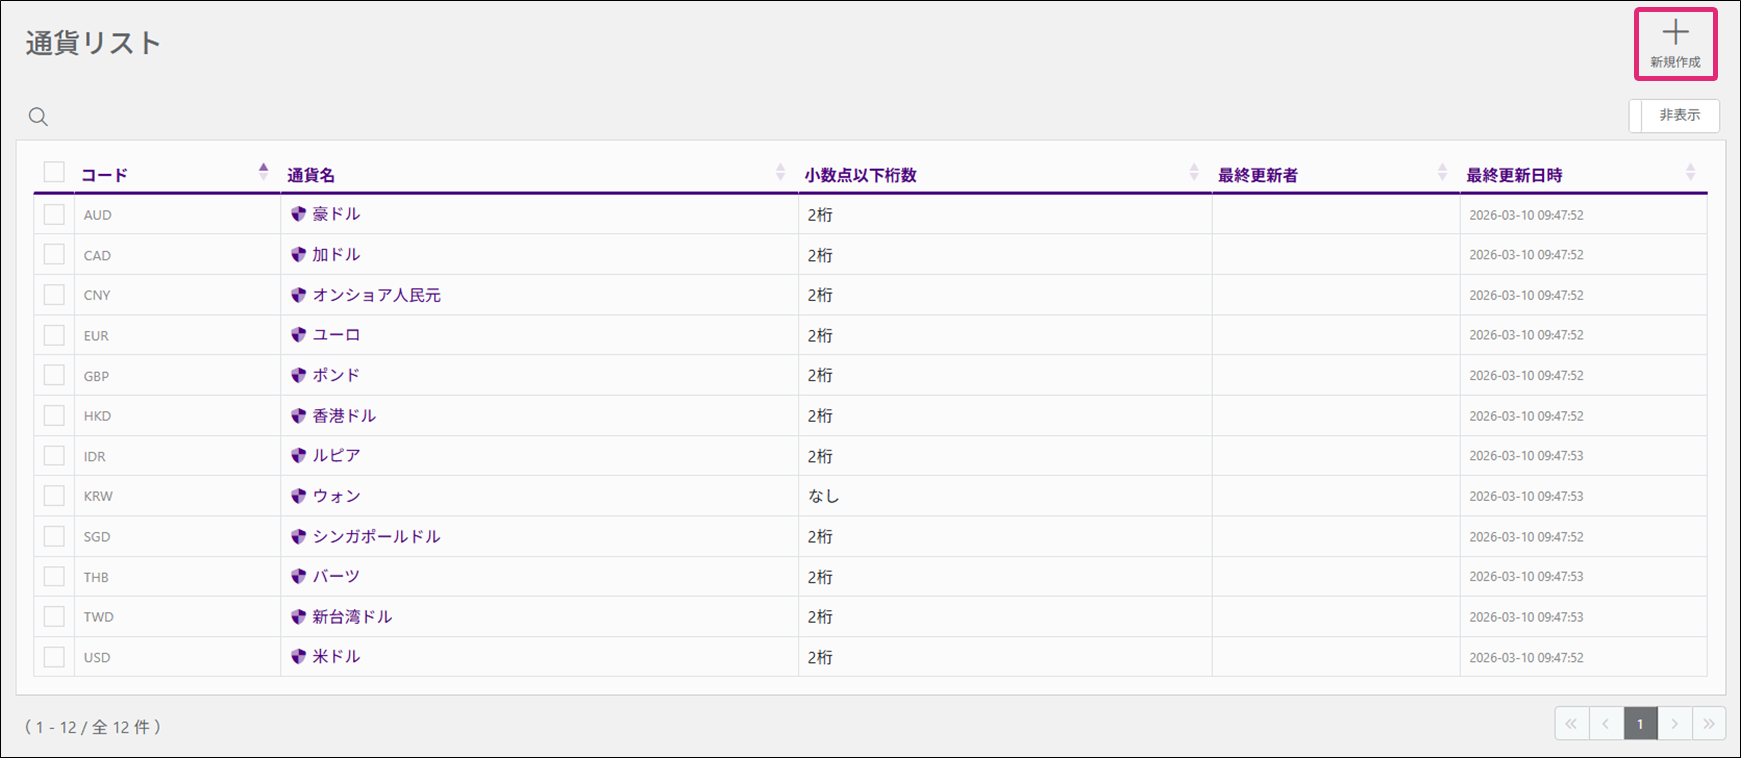Select page 1 in pagination
The height and width of the screenshot is (758, 1741).
click(1640, 724)
